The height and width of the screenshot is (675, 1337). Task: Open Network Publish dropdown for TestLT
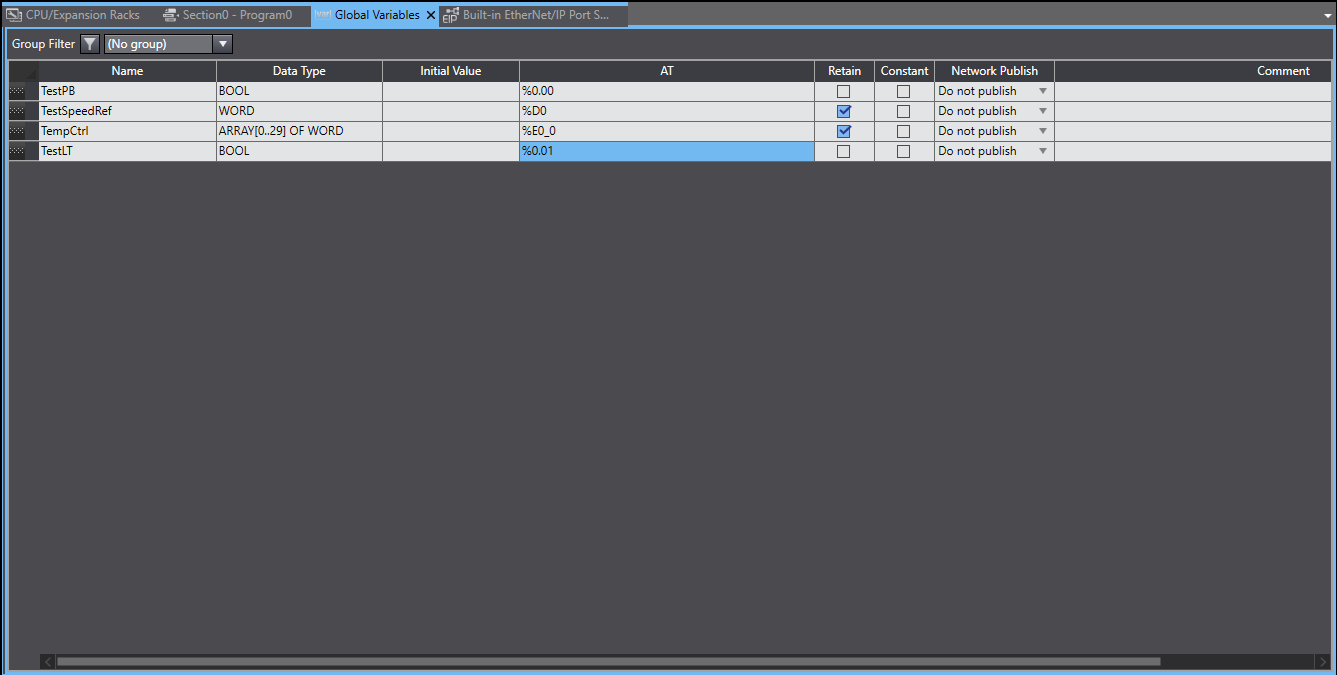point(1043,151)
